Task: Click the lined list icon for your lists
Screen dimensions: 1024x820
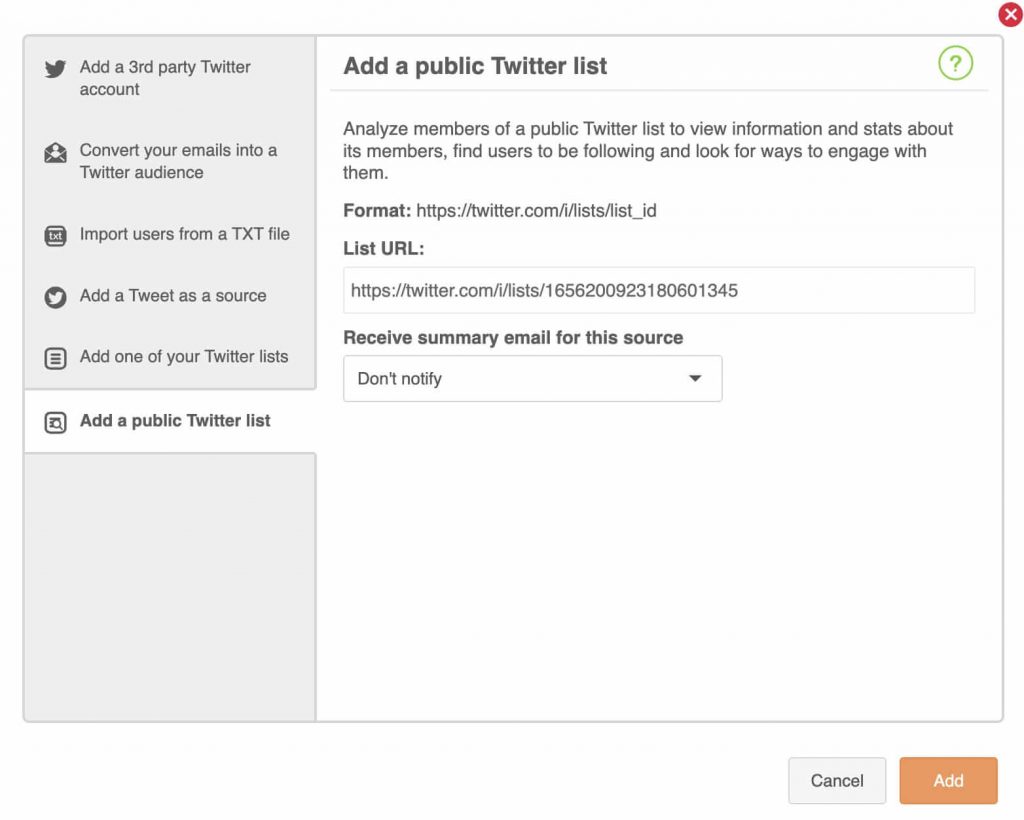Action: [x=56, y=358]
